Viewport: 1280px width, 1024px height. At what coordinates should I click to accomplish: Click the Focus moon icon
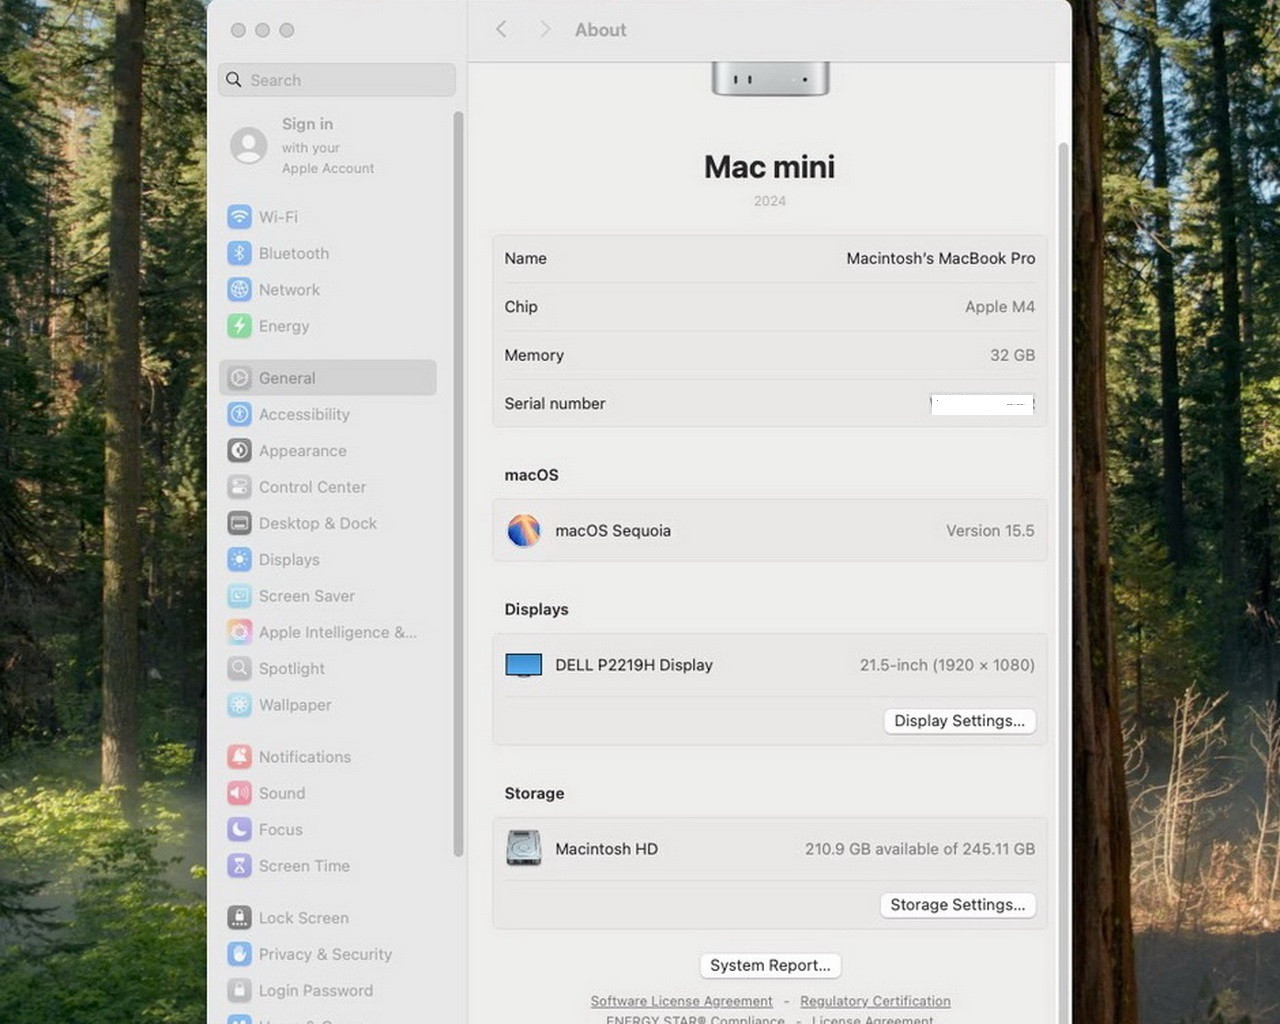(x=239, y=829)
